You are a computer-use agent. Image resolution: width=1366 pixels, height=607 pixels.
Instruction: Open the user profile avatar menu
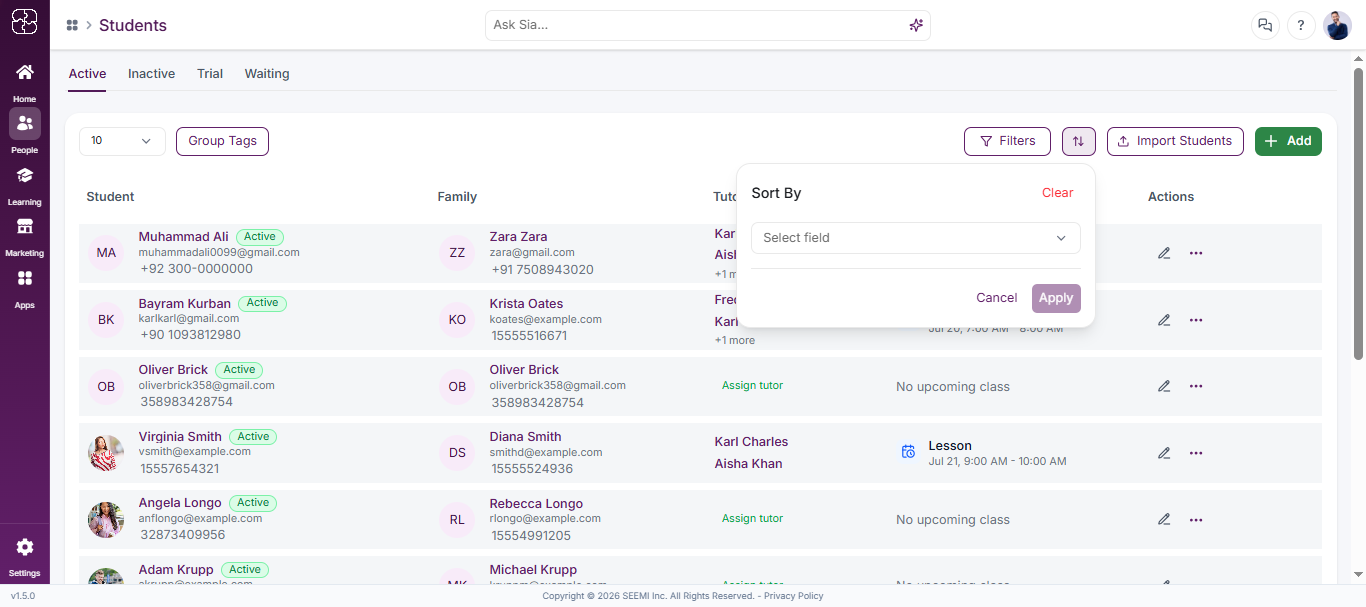[x=1337, y=26]
